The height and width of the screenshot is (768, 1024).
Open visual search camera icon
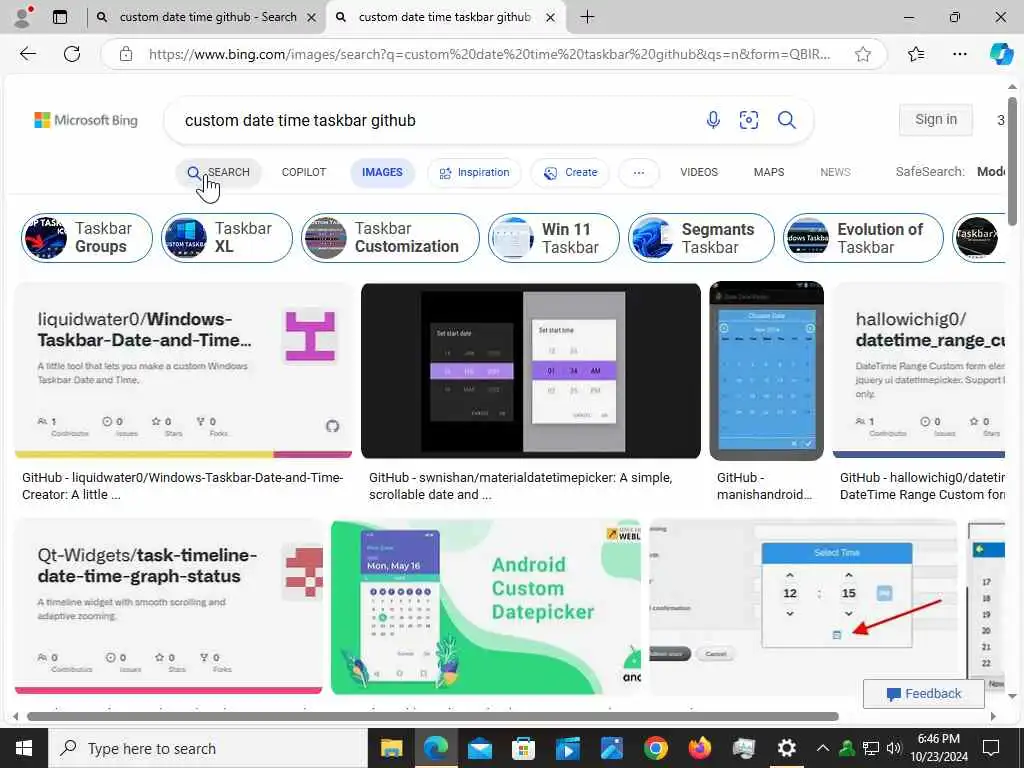coord(749,120)
